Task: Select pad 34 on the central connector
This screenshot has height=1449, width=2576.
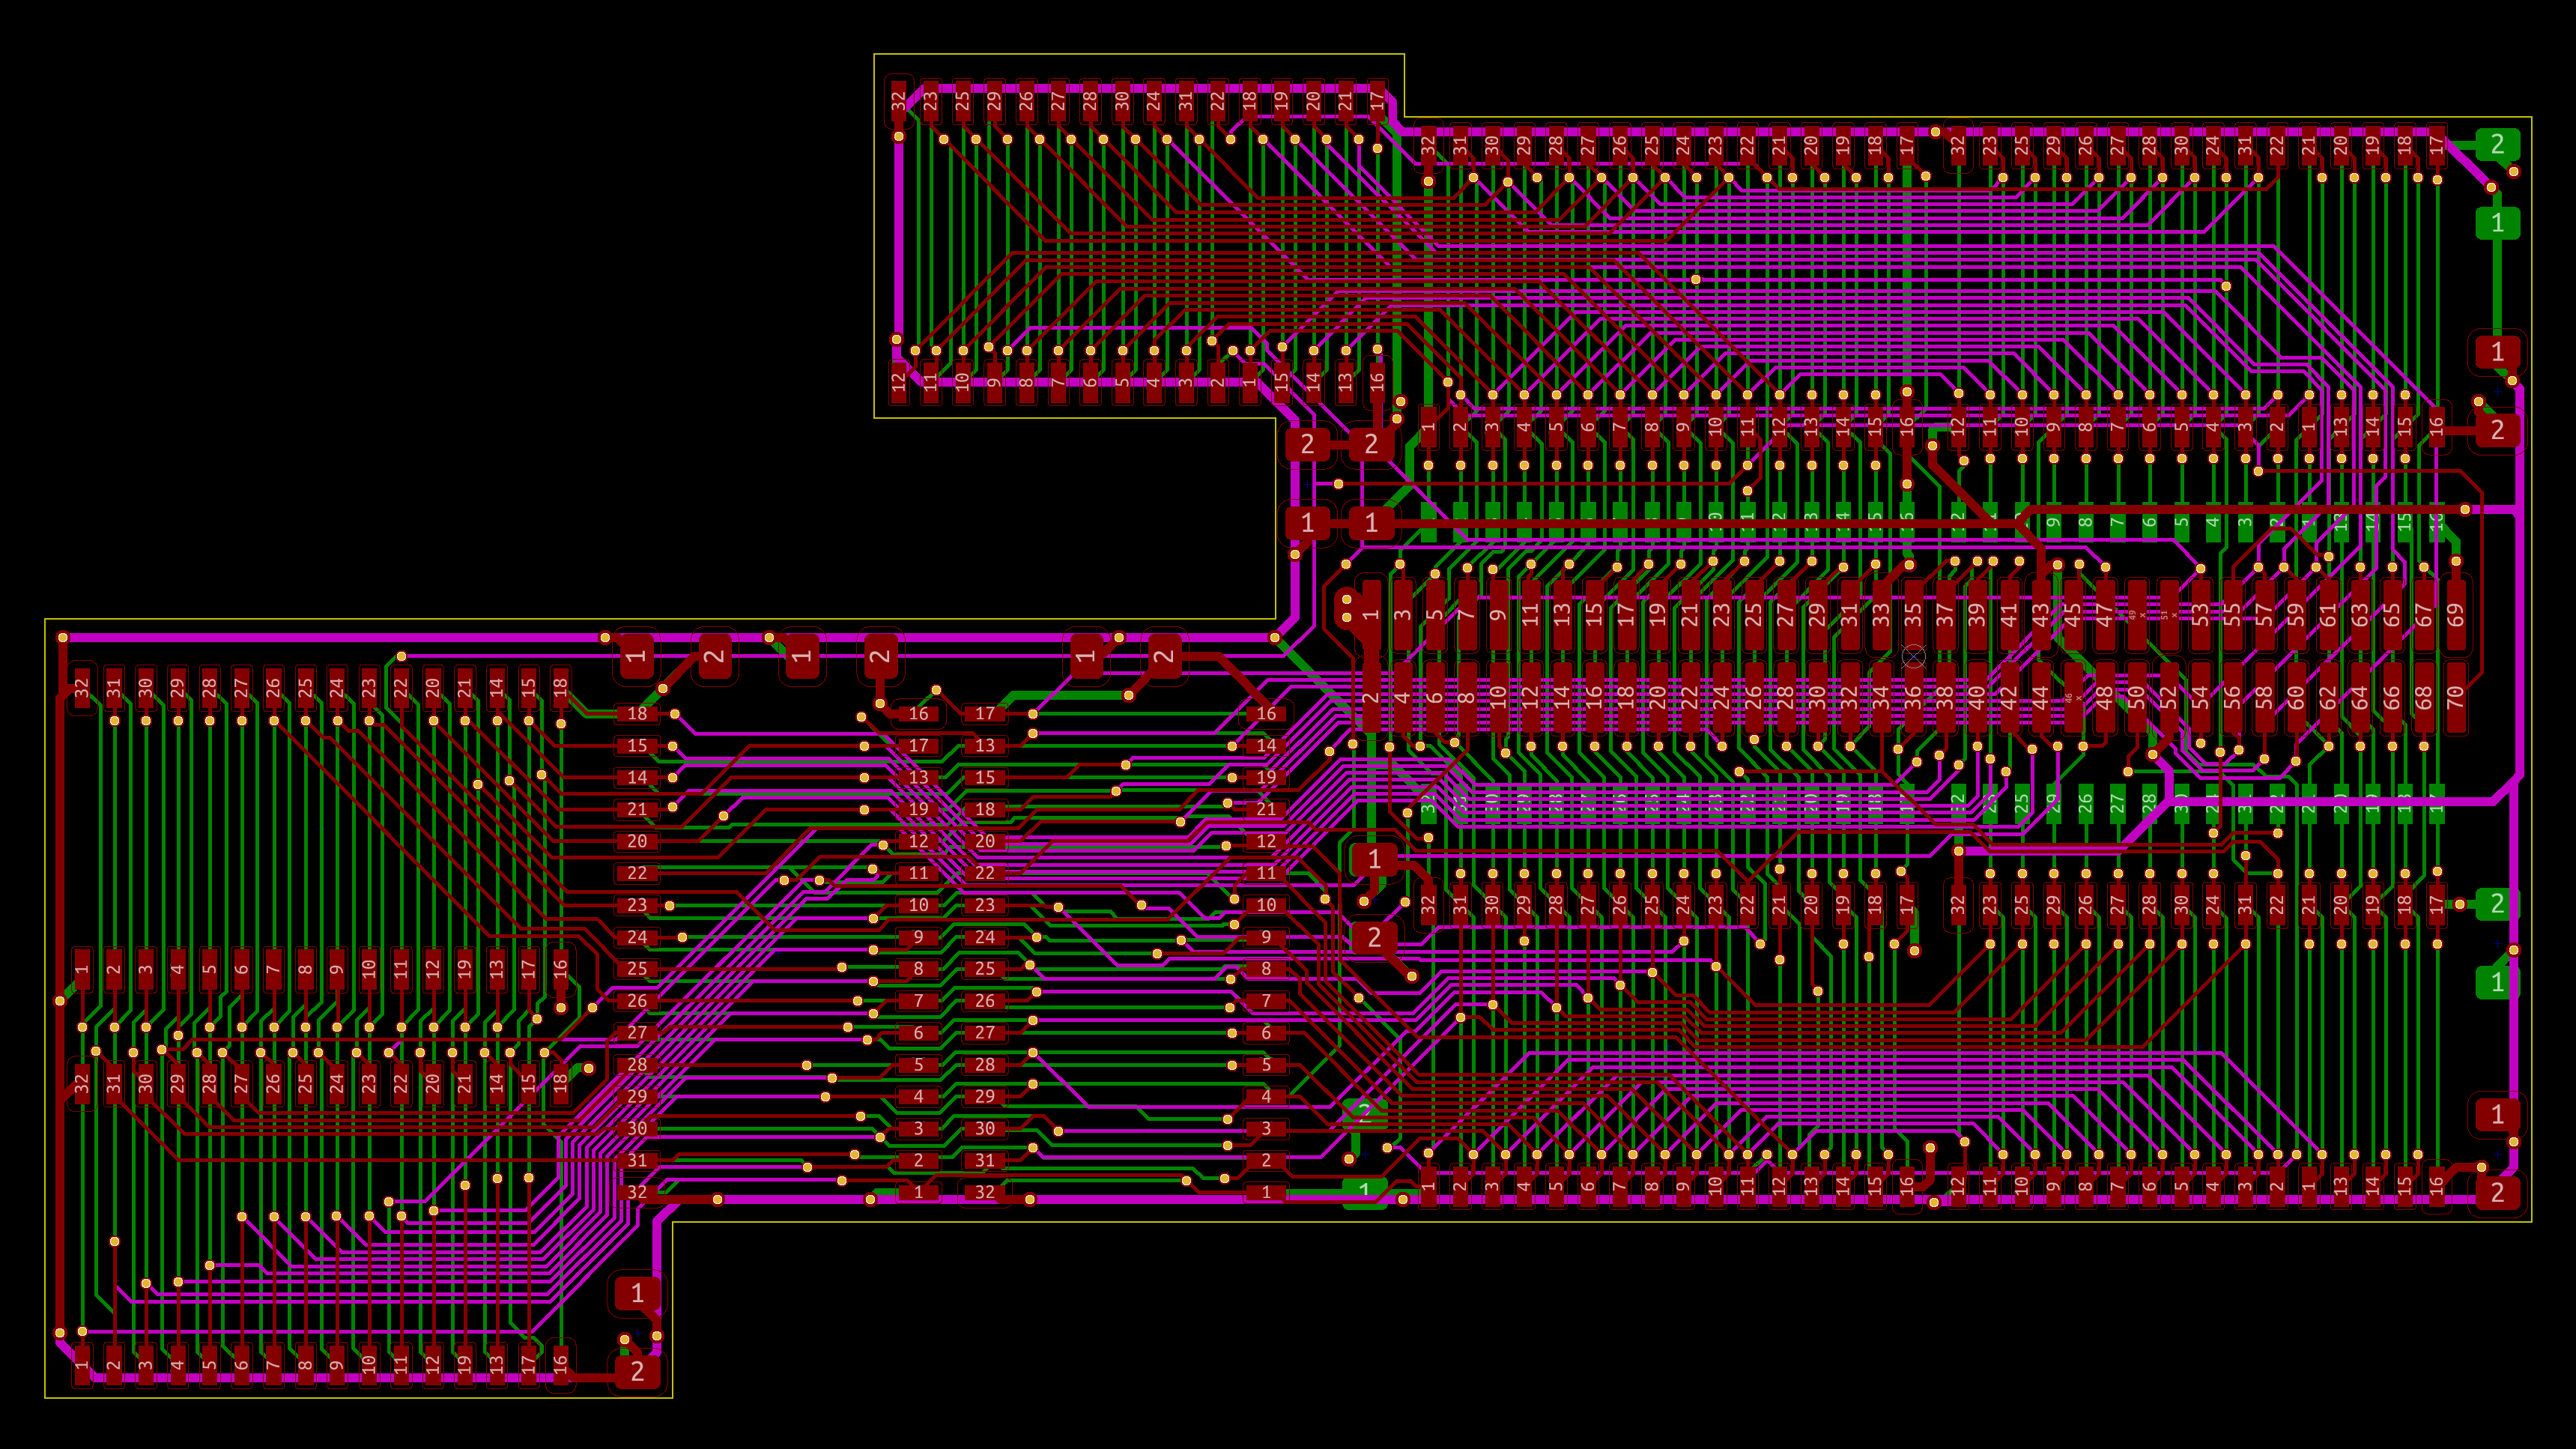Action: point(1881,697)
